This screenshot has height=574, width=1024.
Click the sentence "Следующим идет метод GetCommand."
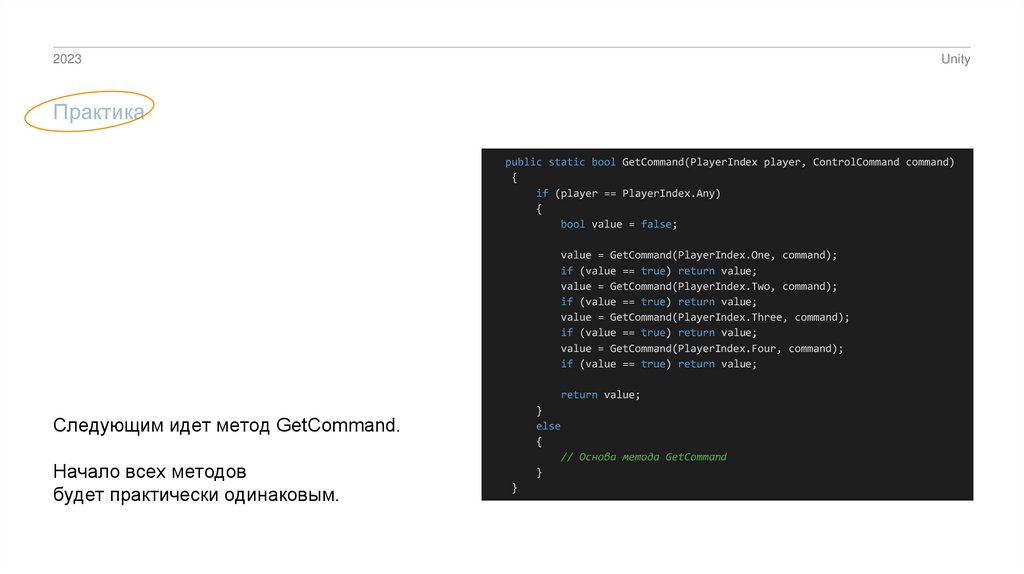(226, 426)
